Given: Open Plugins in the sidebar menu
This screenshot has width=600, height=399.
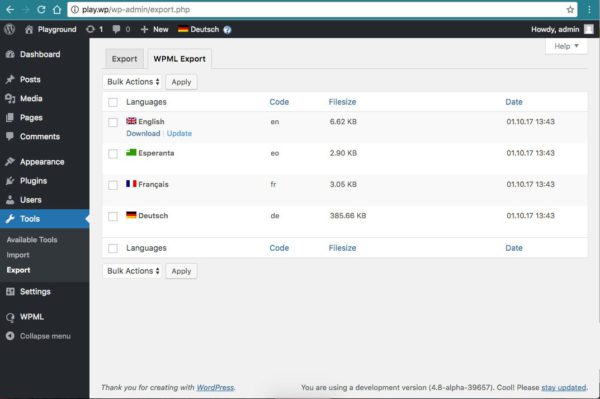Looking at the screenshot, I should (33, 181).
